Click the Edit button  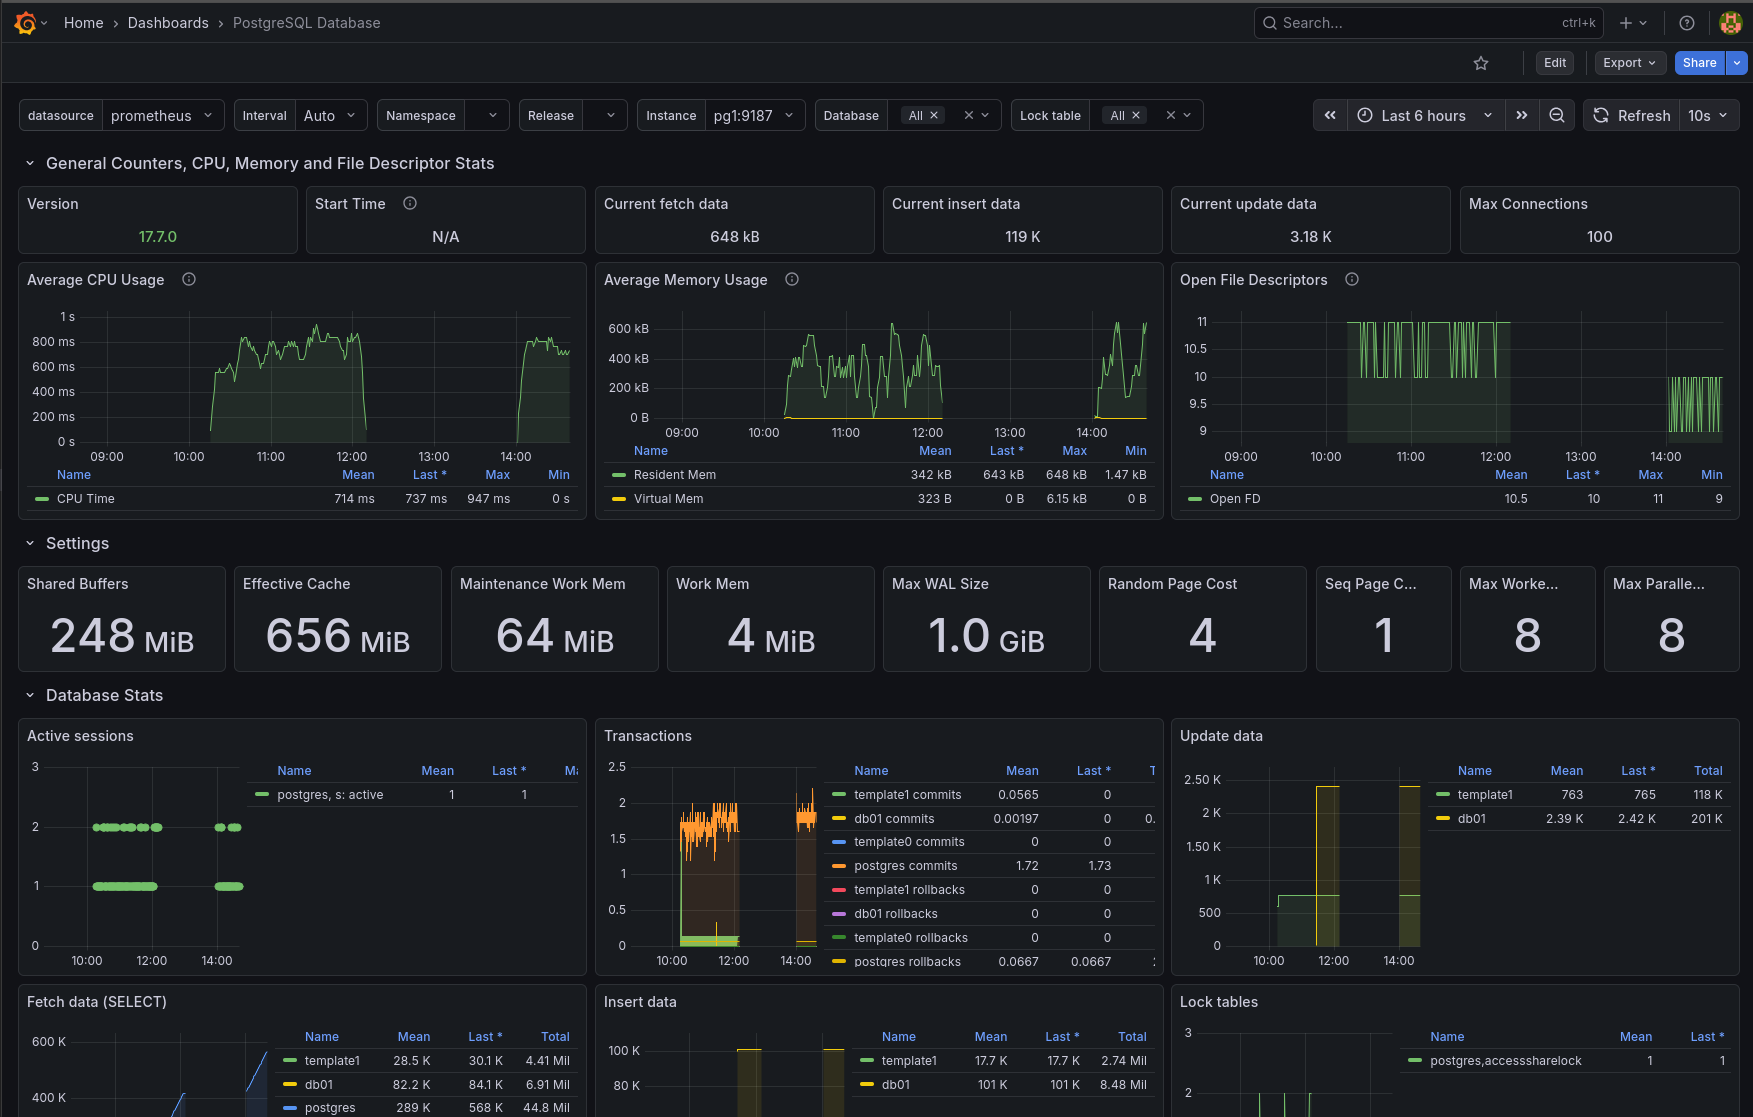click(1554, 62)
